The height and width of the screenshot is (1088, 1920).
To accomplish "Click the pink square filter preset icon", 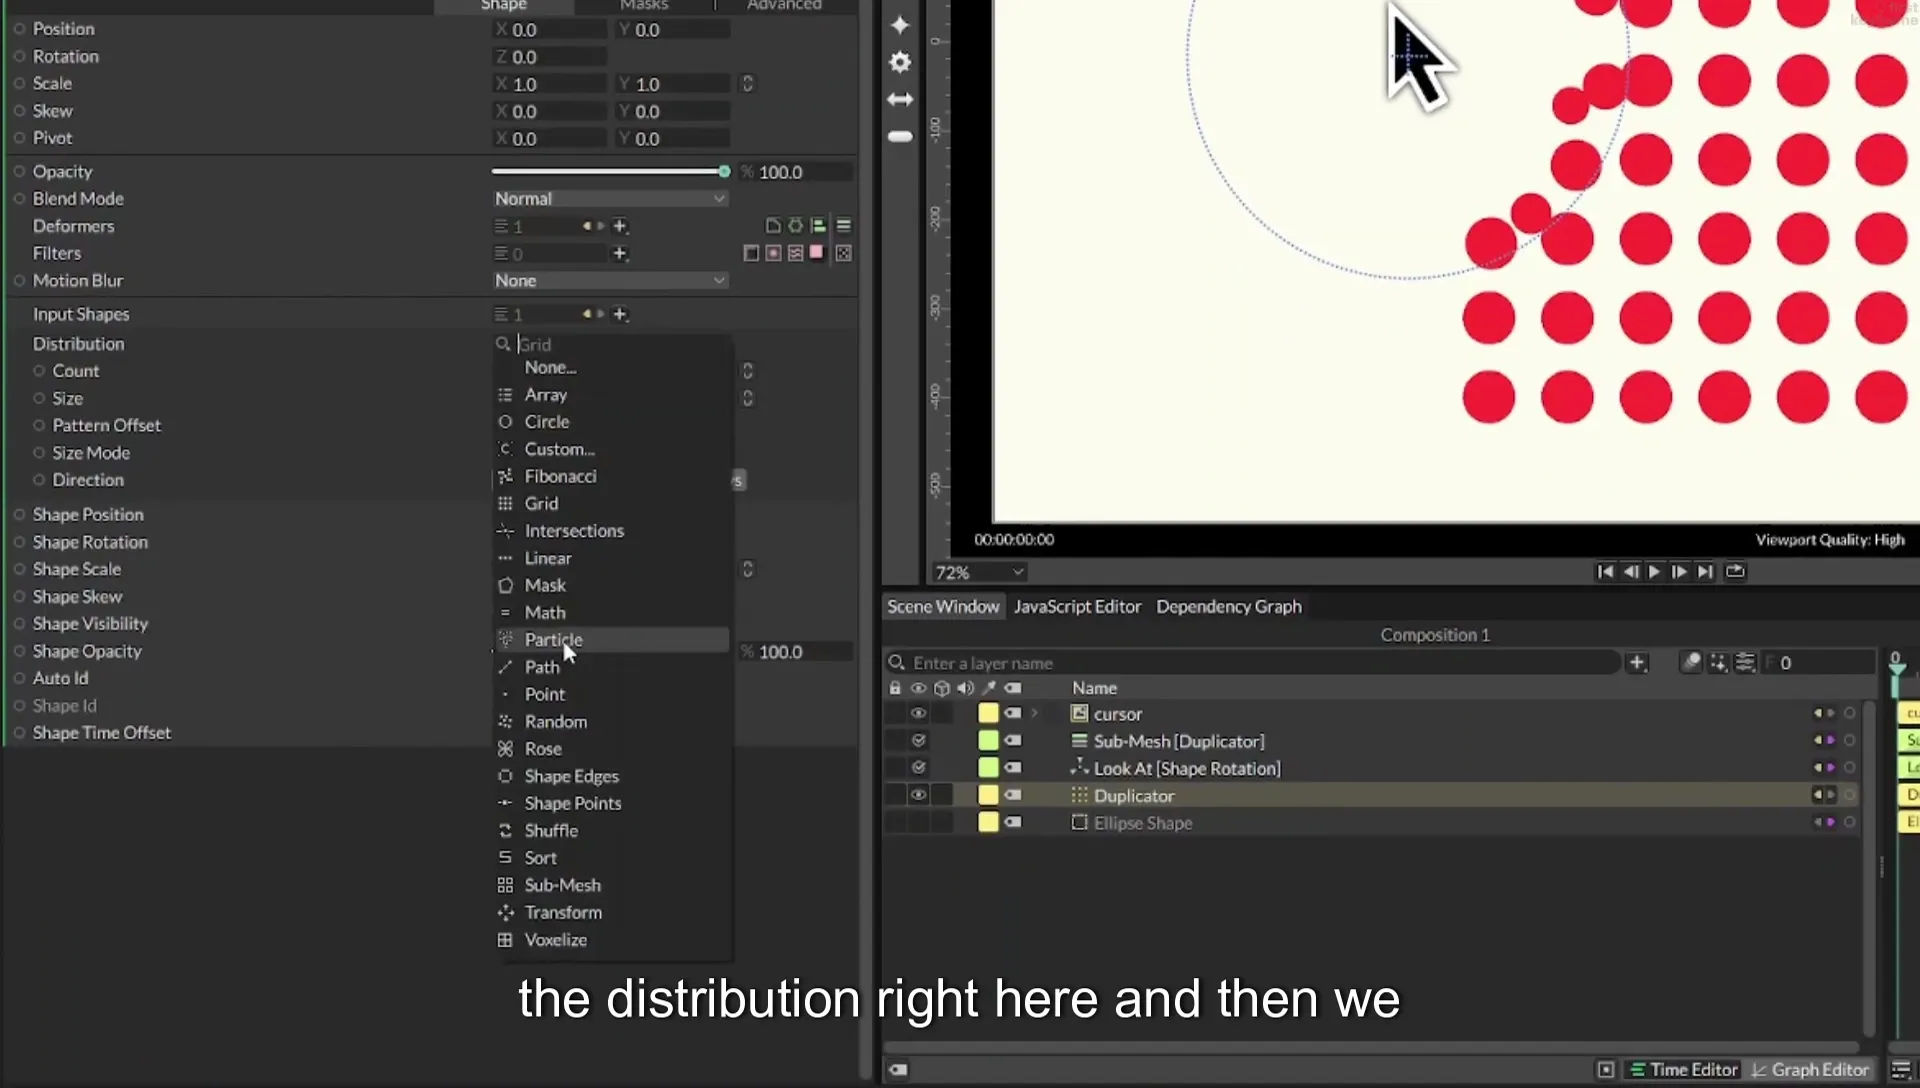I will coord(817,253).
